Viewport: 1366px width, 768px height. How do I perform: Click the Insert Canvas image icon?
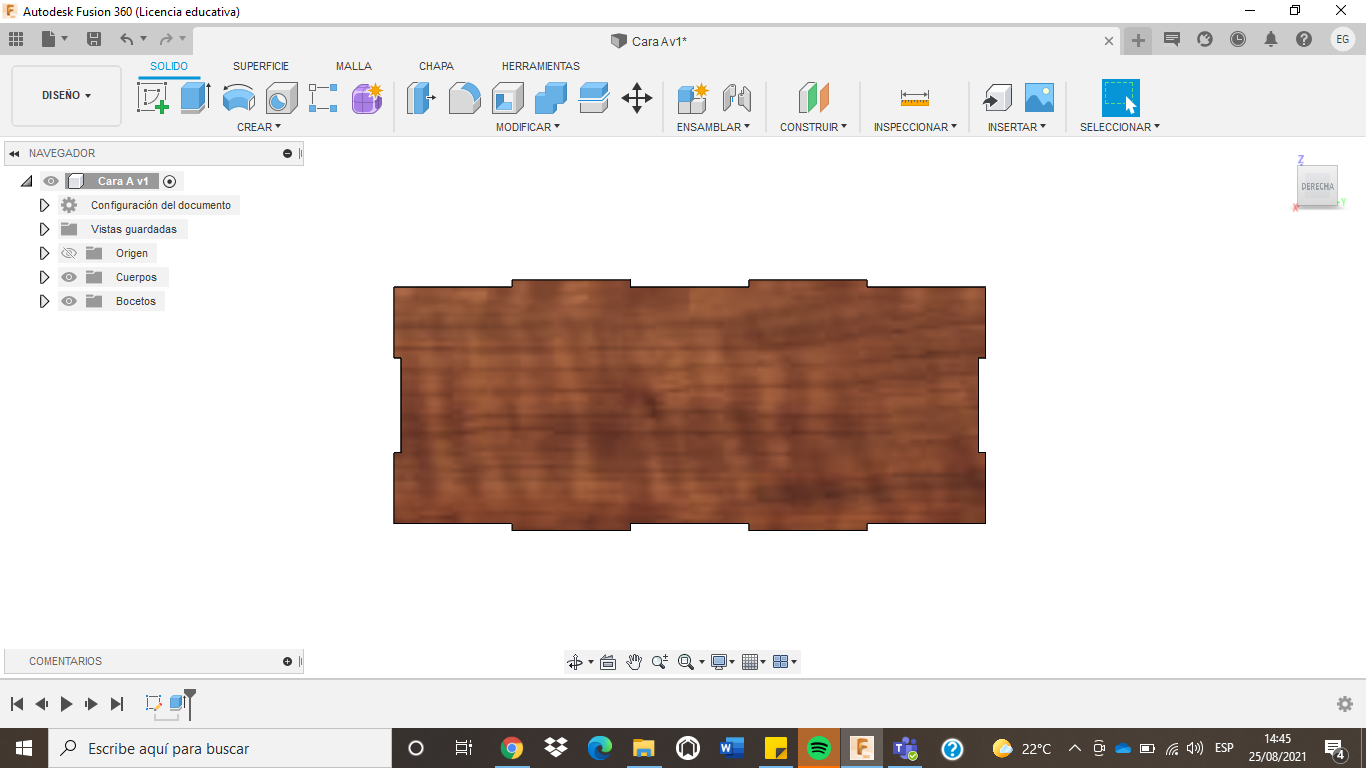(x=1039, y=98)
